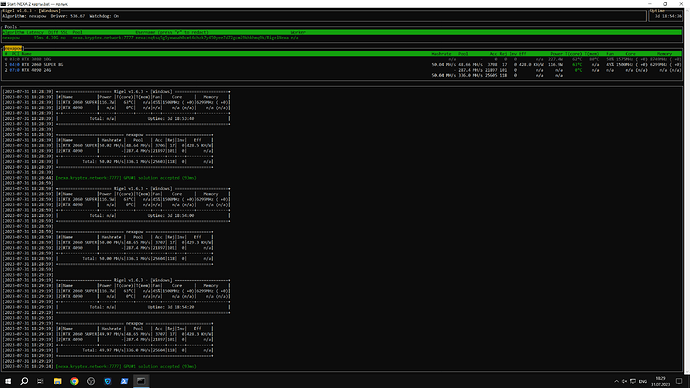Launch File Explorer from the taskbar
Screen dimensions: 690x388
58,381
